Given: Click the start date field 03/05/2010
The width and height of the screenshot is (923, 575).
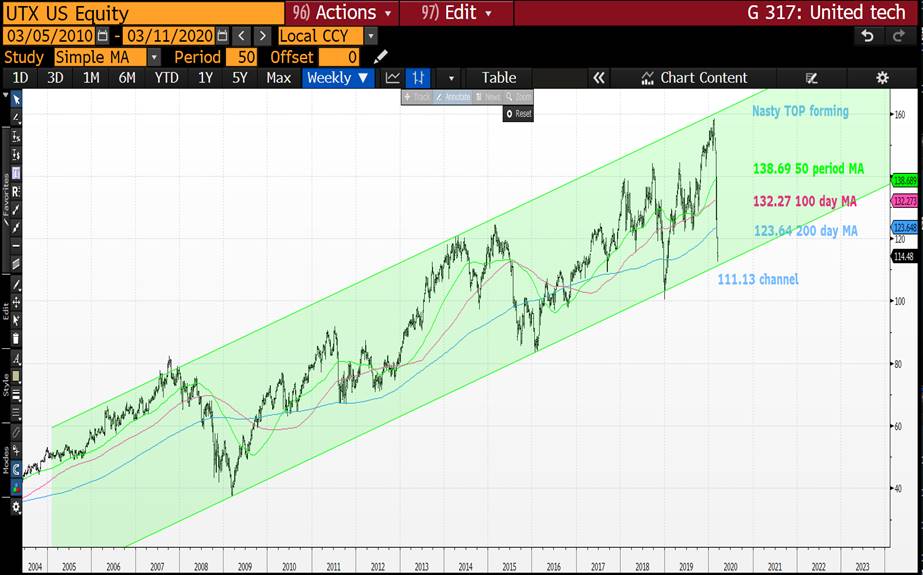Looking at the screenshot, I should pyautogui.click(x=49, y=36).
